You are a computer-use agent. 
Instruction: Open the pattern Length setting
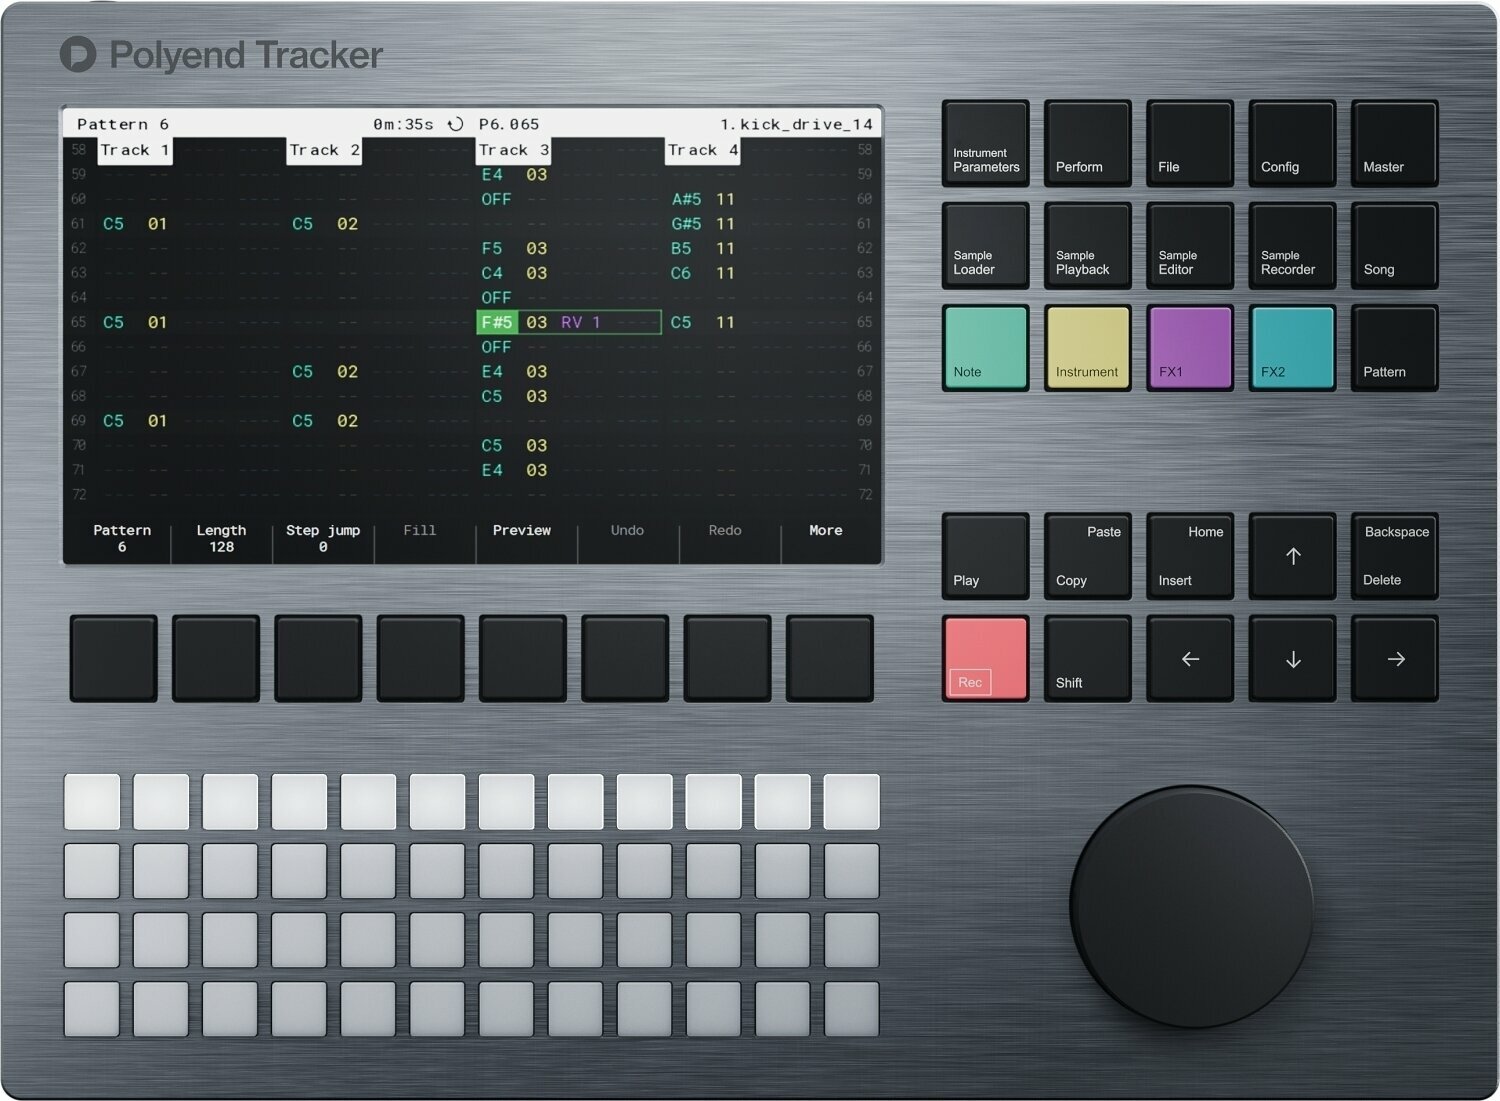pos(221,538)
